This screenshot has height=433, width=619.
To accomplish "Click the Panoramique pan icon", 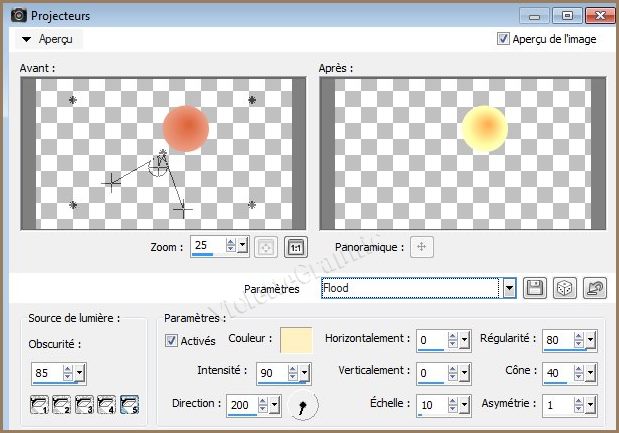I will [x=422, y=246].
